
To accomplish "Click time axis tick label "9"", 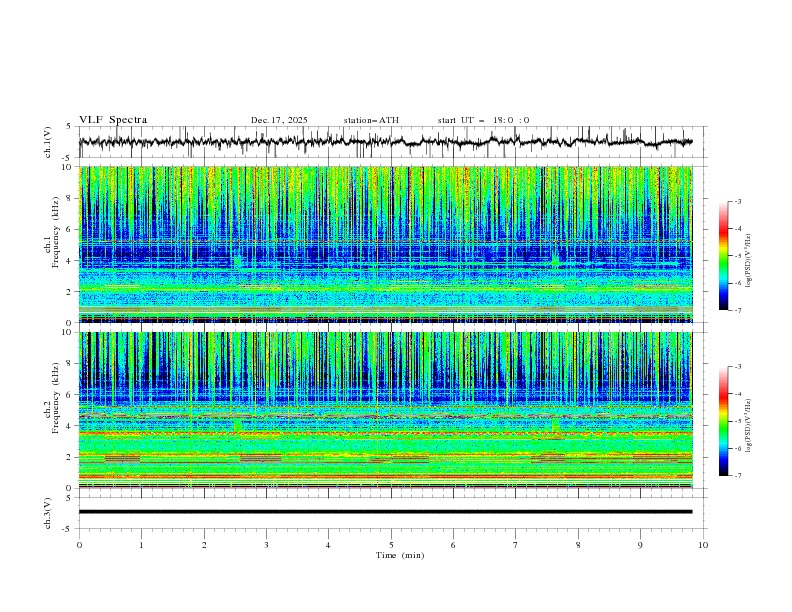I will click(640, 545).
